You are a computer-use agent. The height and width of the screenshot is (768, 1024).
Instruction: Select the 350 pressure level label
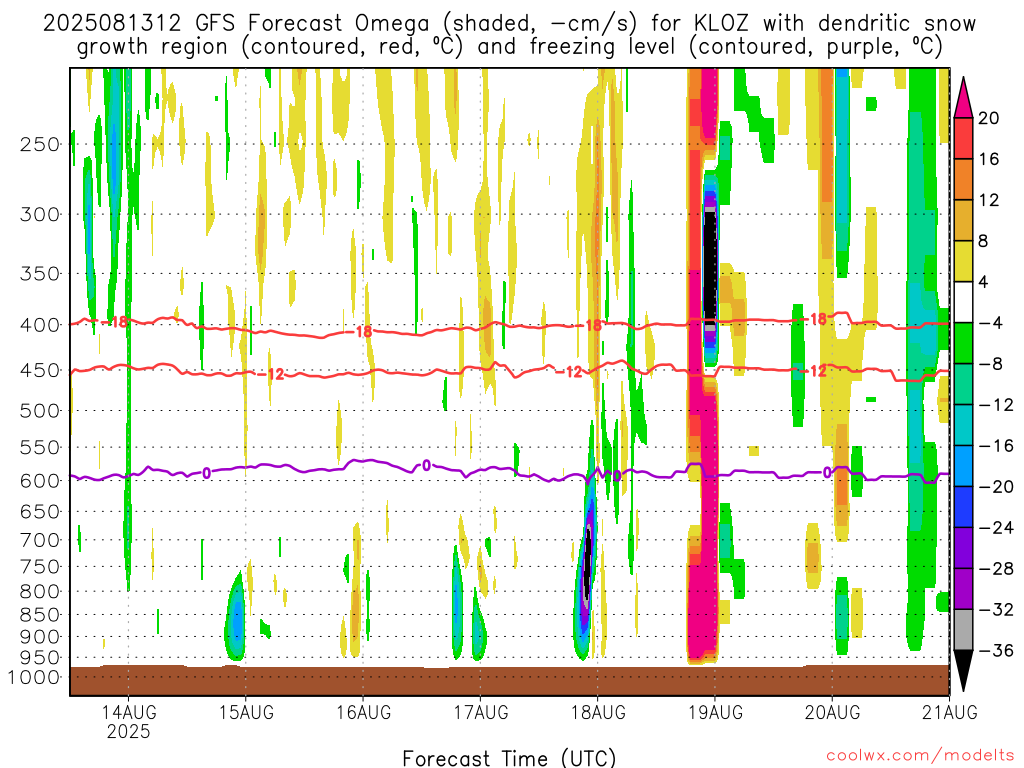pyautogui.click(x=40, y=274)
